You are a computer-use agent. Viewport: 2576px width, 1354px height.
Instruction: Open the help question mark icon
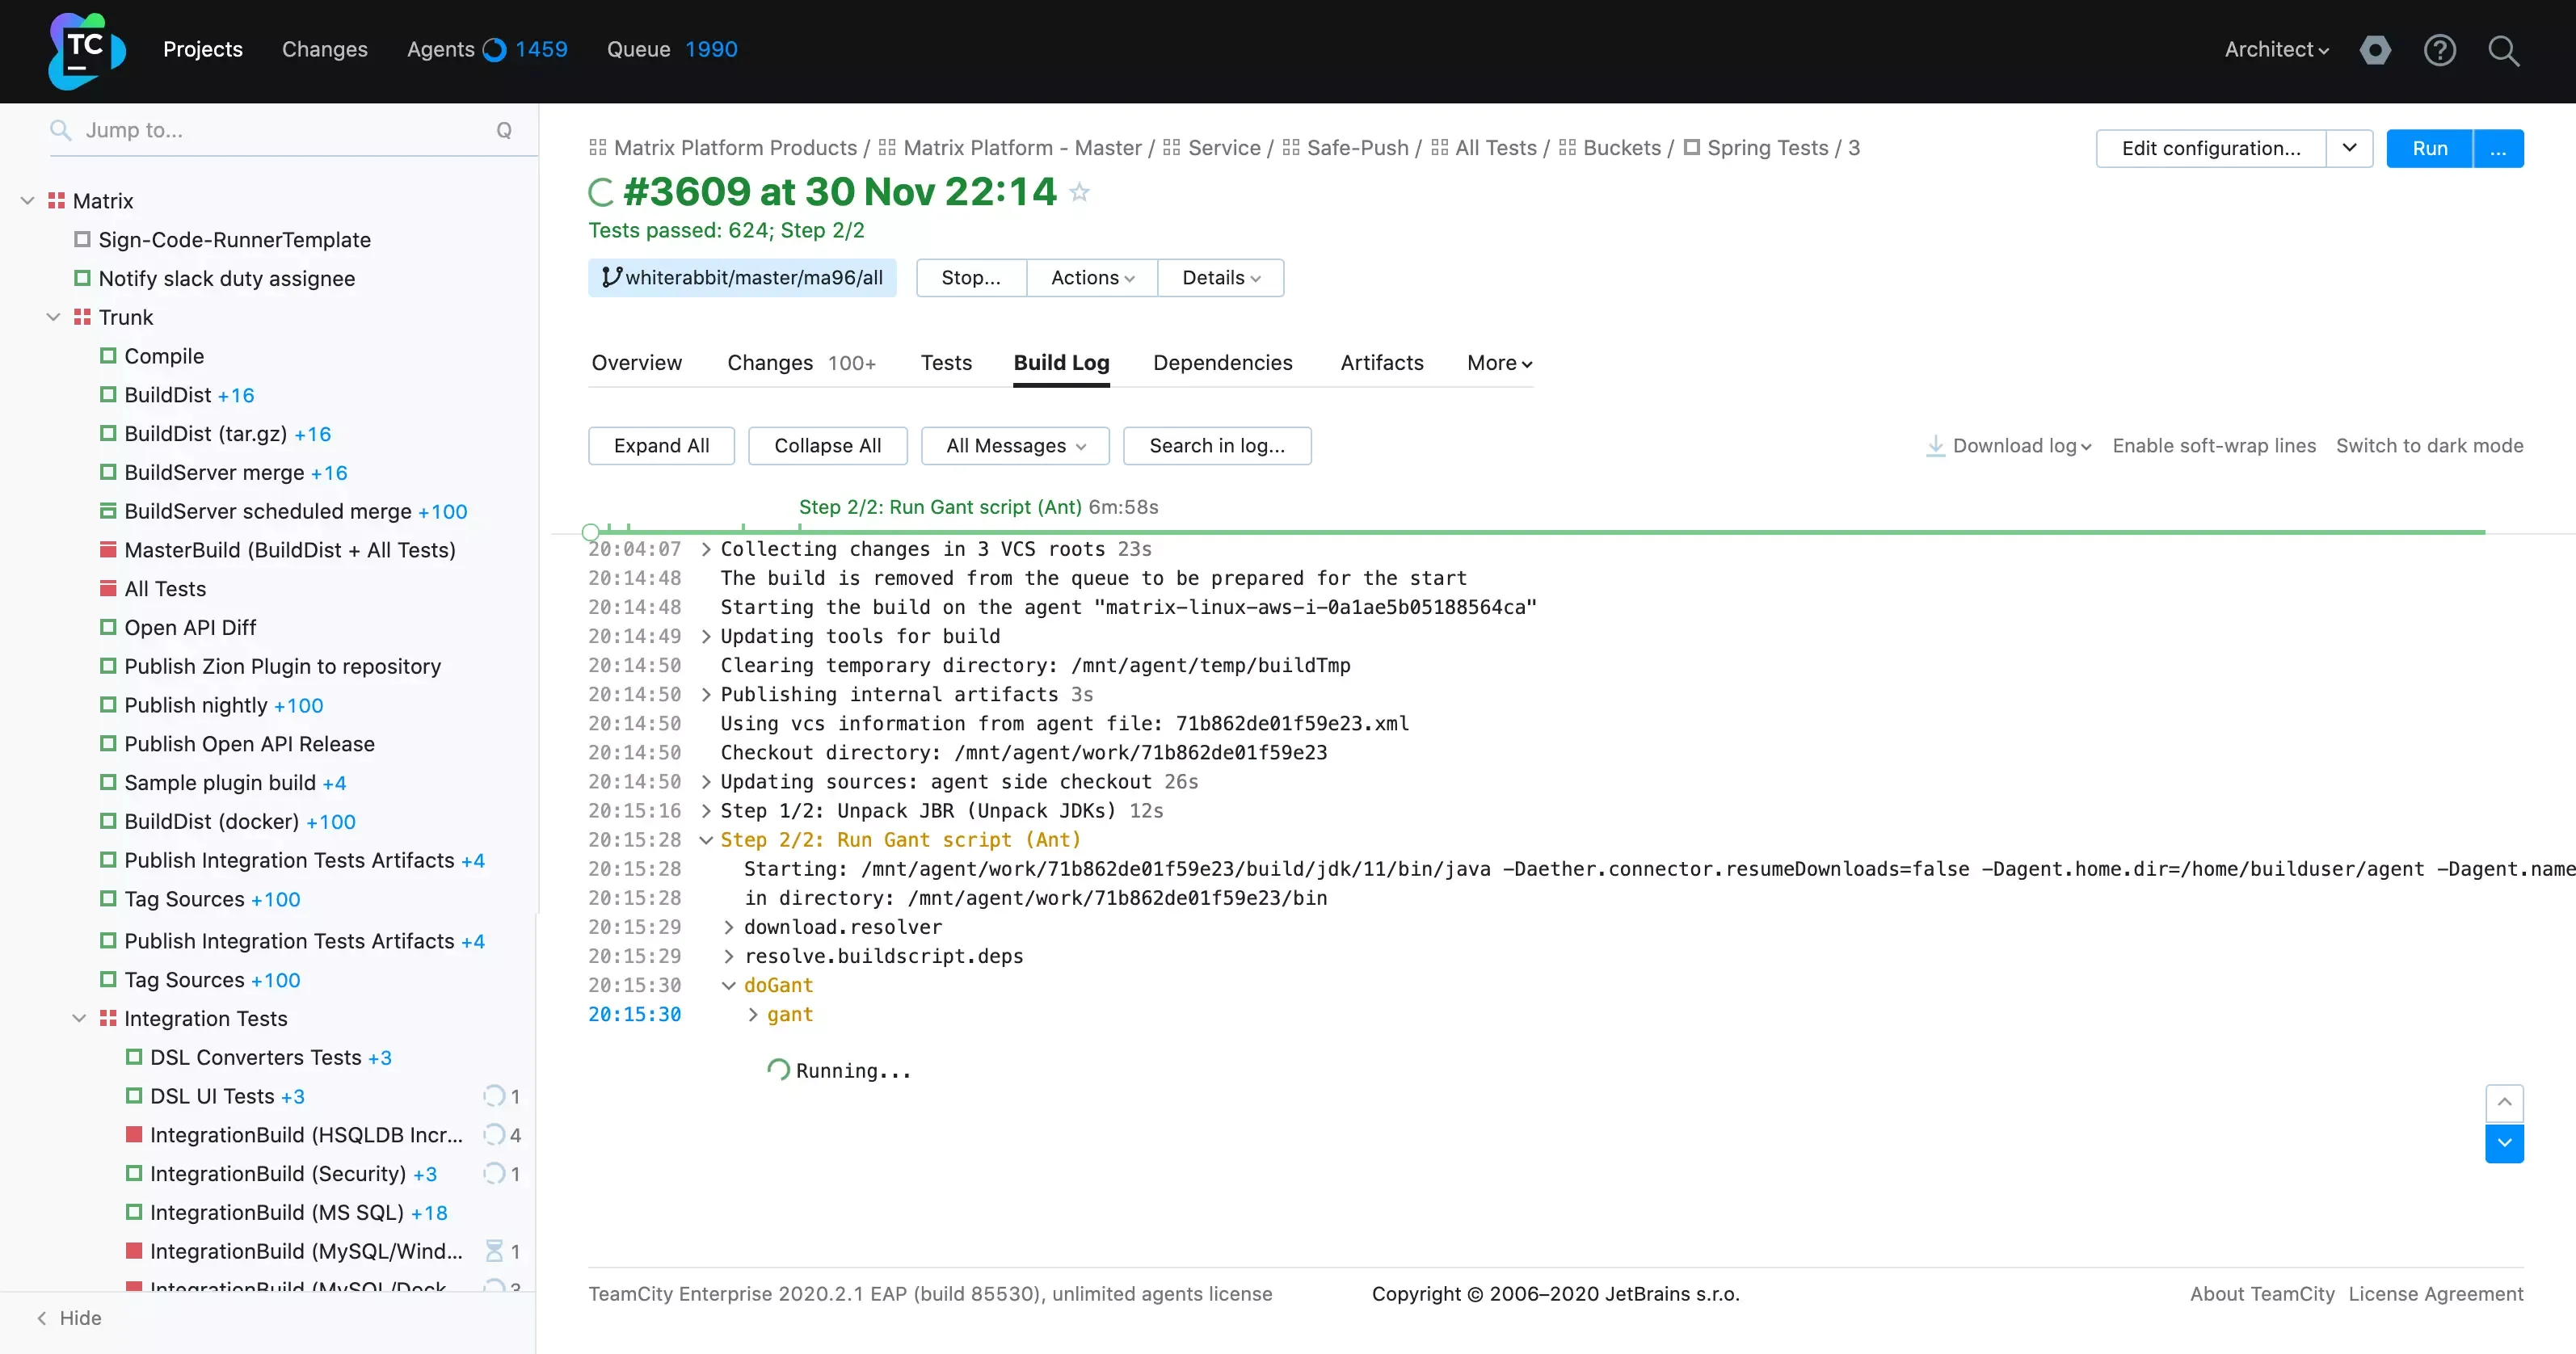pyautogui.click(x=2439, y=50)
